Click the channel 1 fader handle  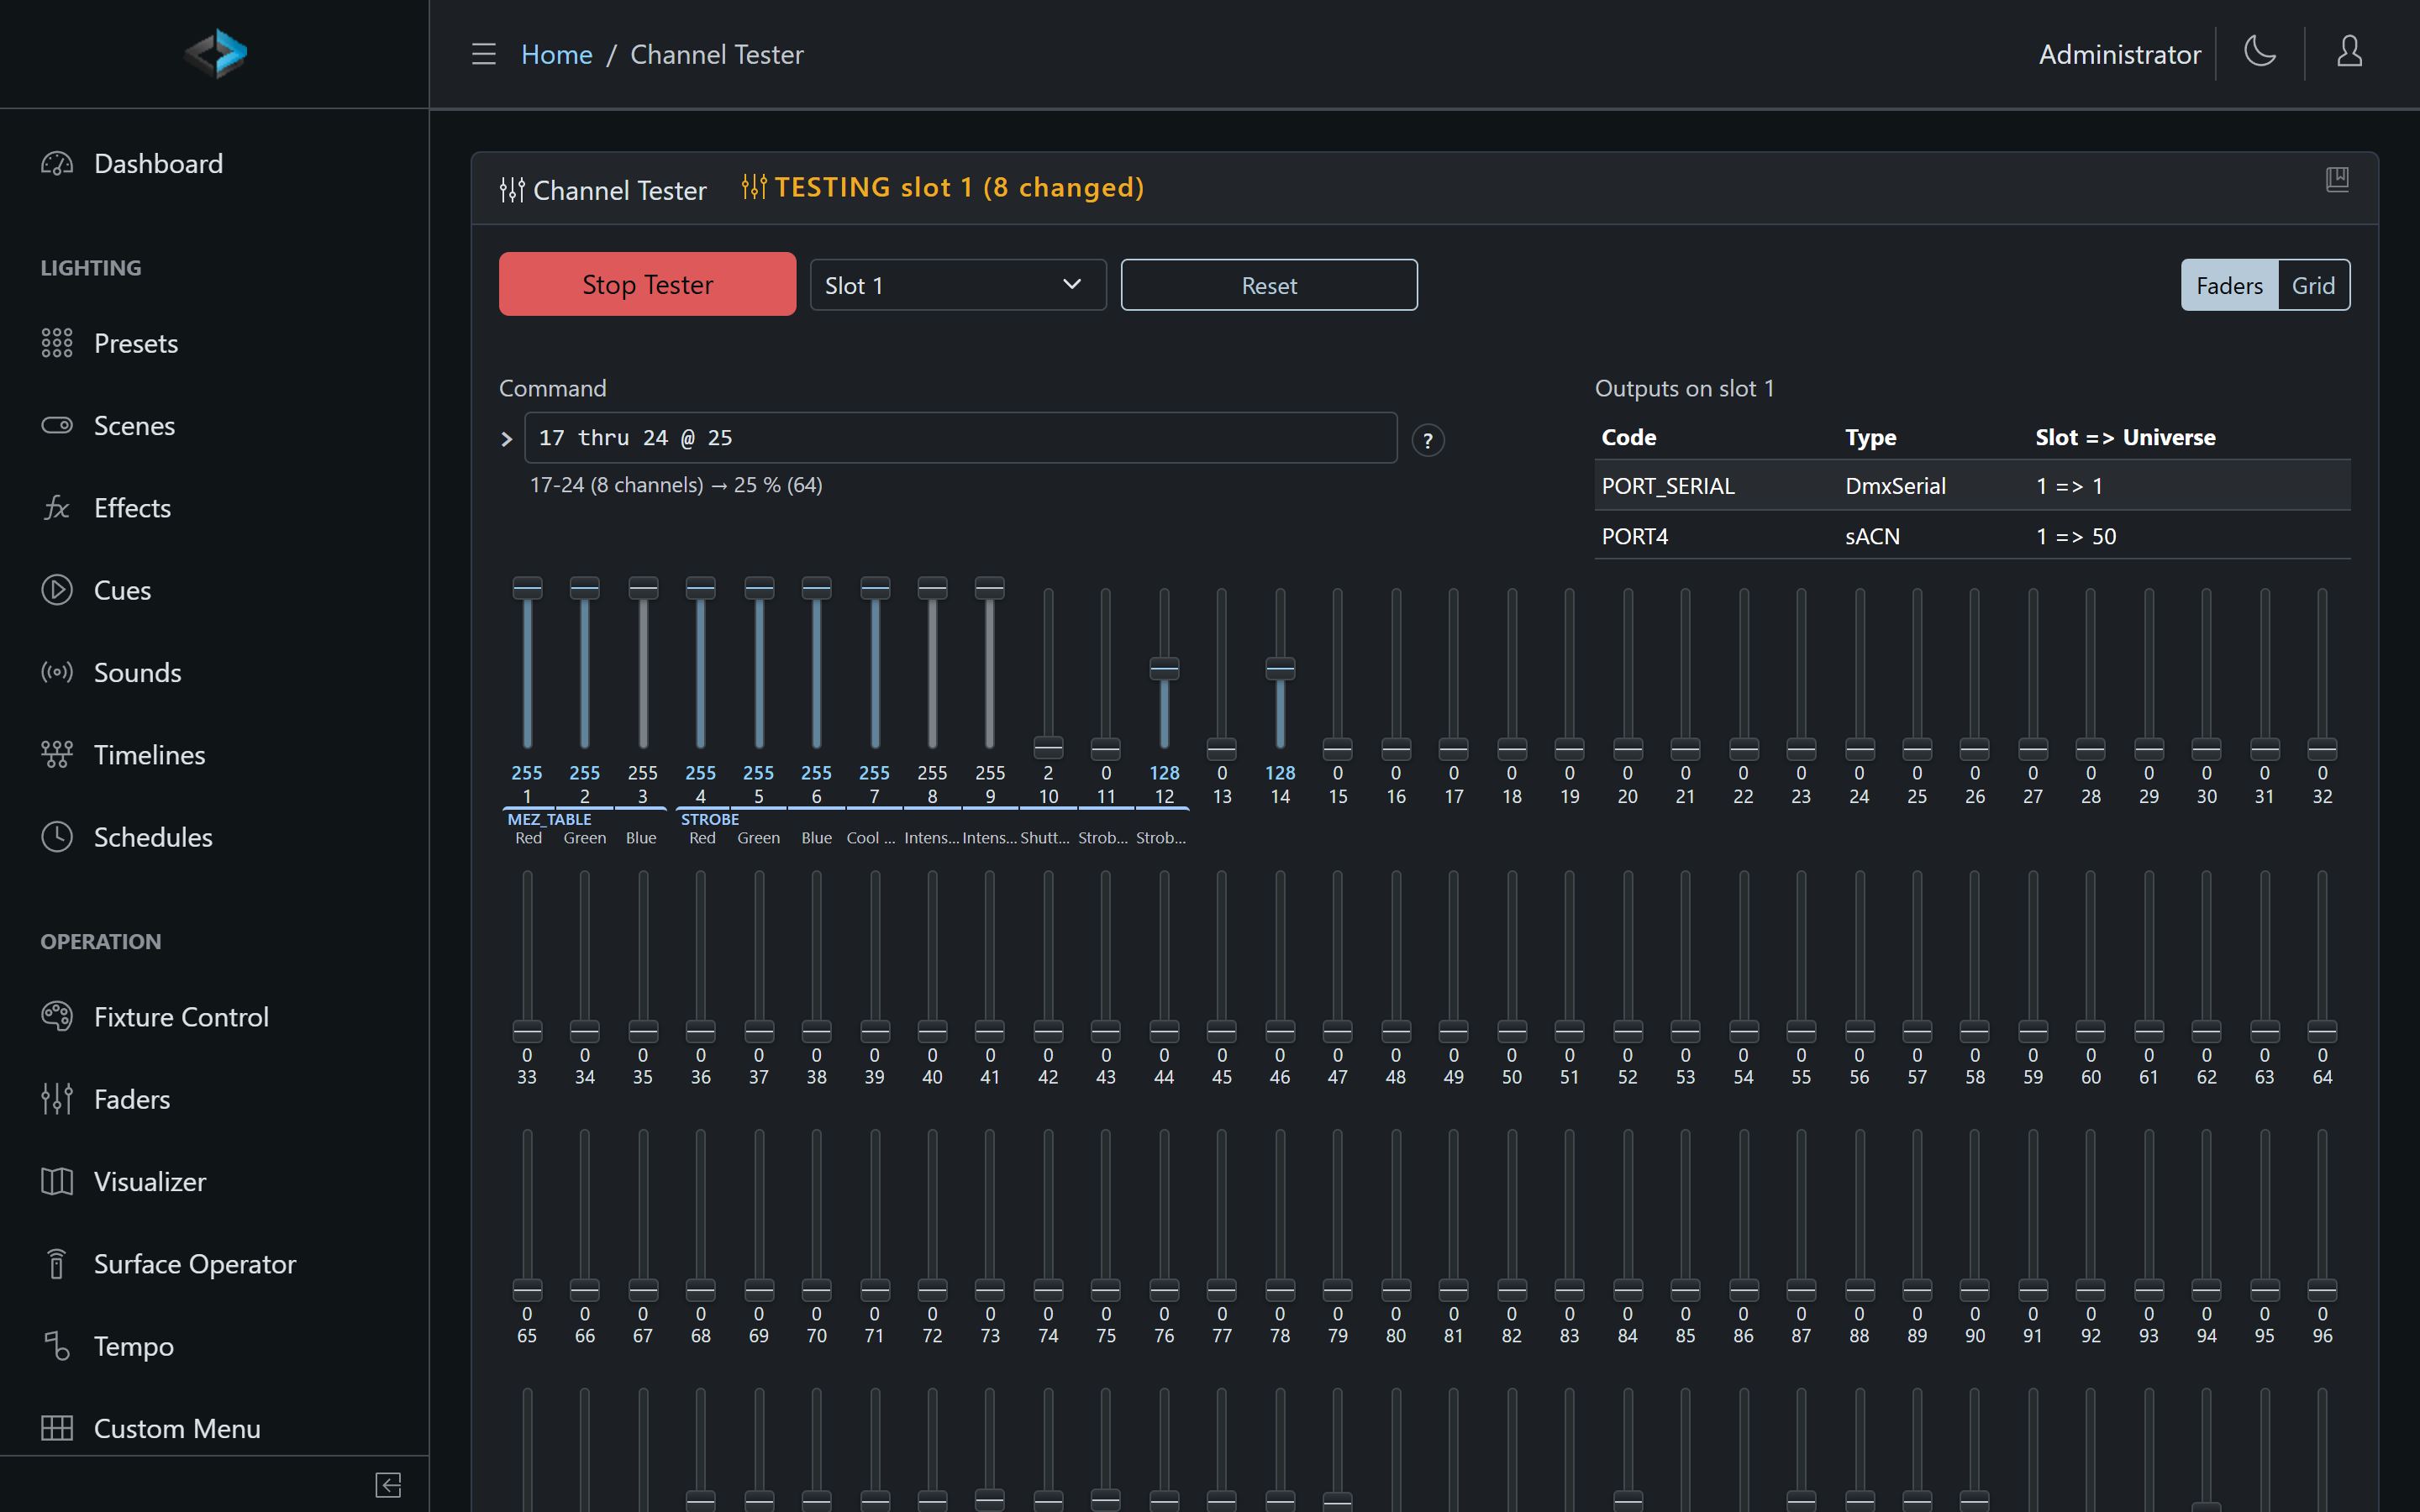[x=527, y=588]
